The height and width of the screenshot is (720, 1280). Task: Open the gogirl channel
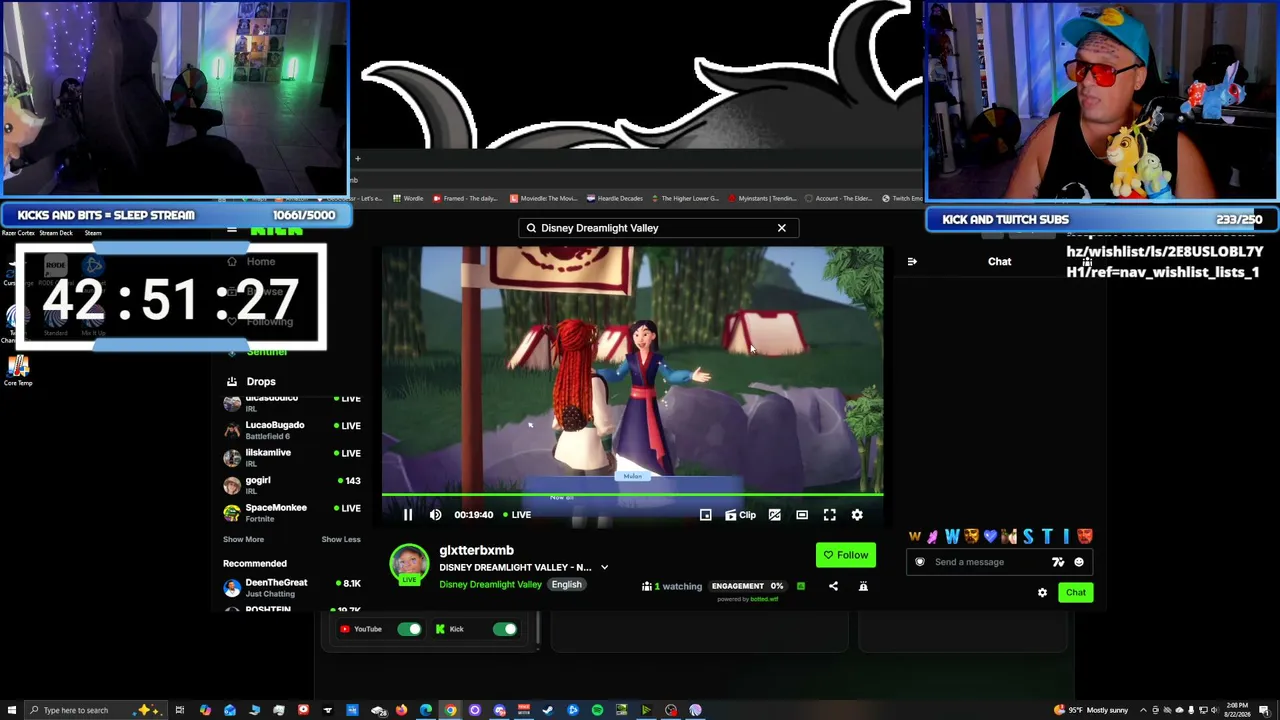click(x=292, y=485)
